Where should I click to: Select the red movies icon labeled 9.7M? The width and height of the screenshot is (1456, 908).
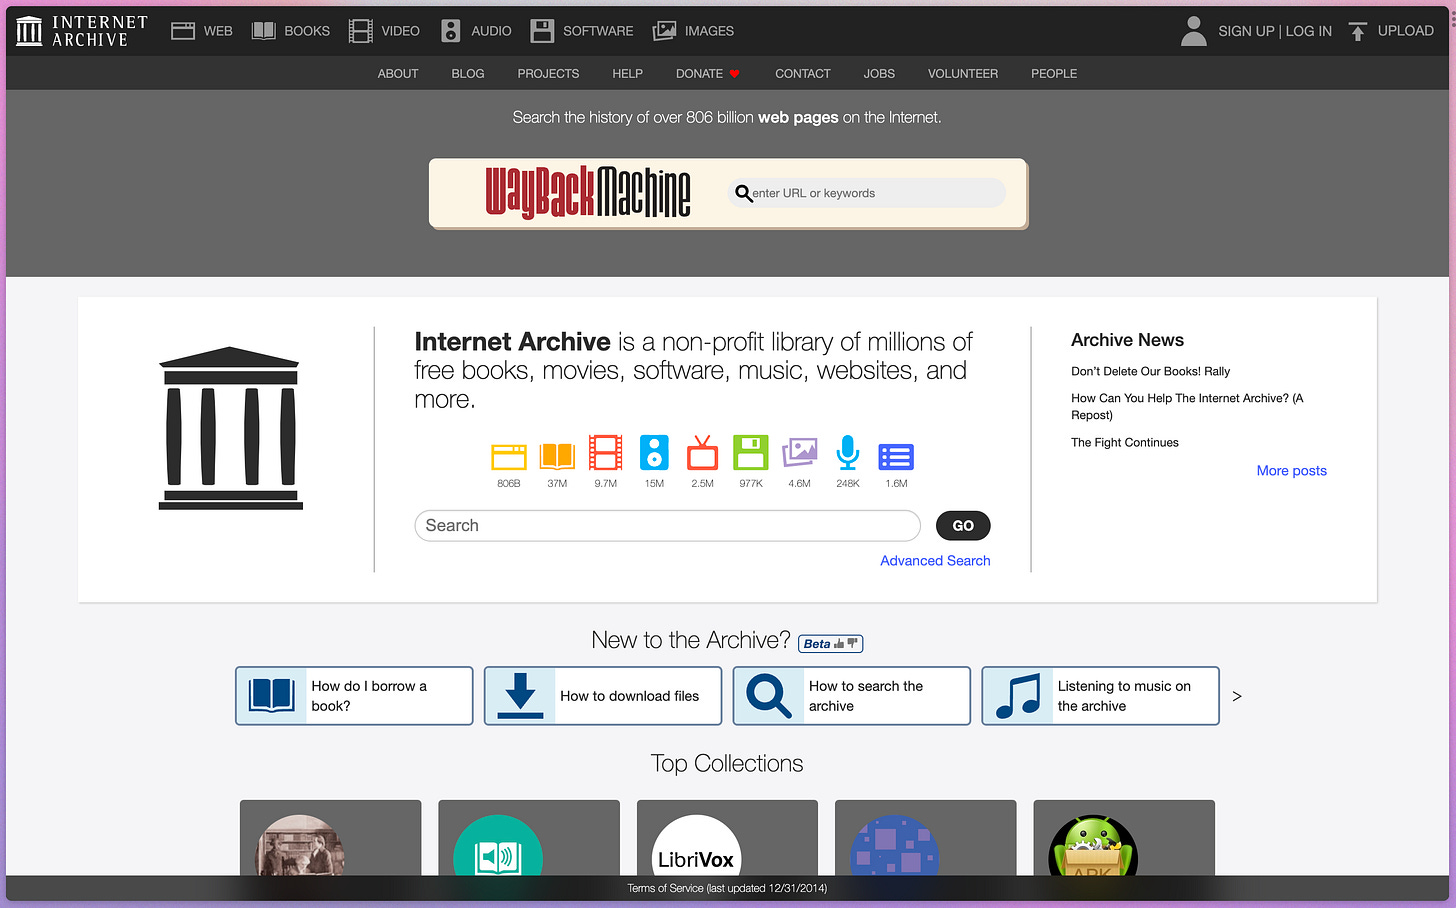tap(606, 453)
